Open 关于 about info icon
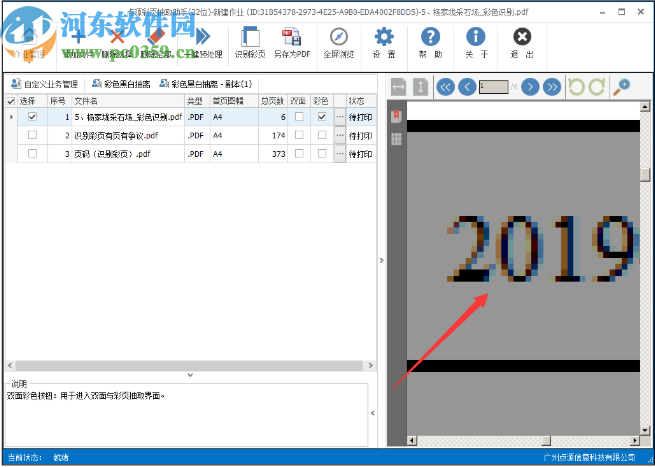The height and width of the screenshot is (467, 655). click(x=476, y=37)
